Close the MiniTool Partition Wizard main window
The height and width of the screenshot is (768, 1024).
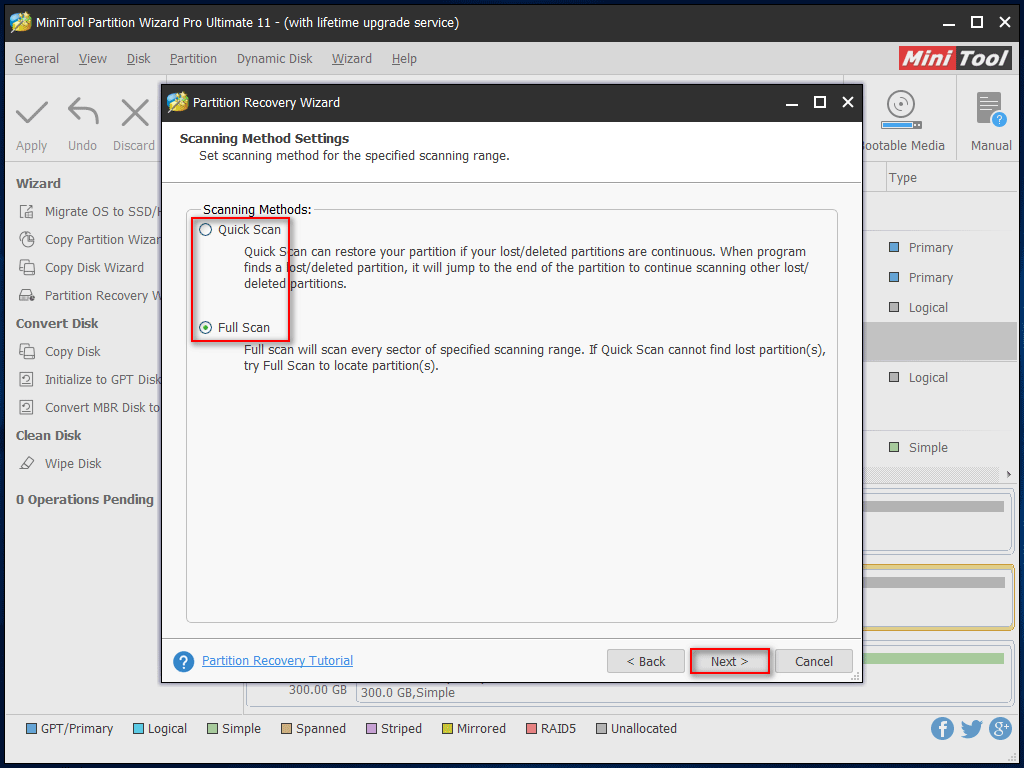[1005, 23]
